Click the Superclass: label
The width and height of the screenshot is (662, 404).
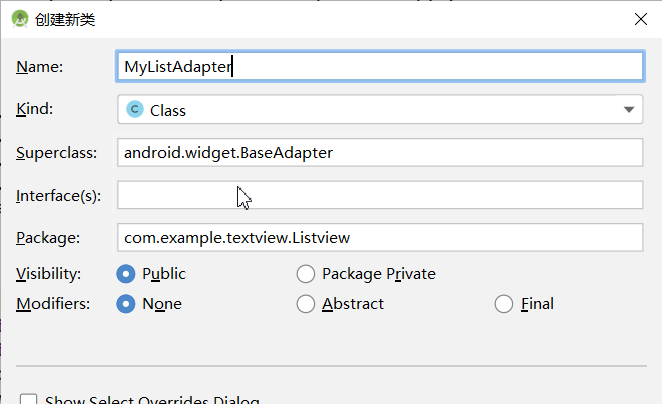pyautogui.click(x=57, y=153)
